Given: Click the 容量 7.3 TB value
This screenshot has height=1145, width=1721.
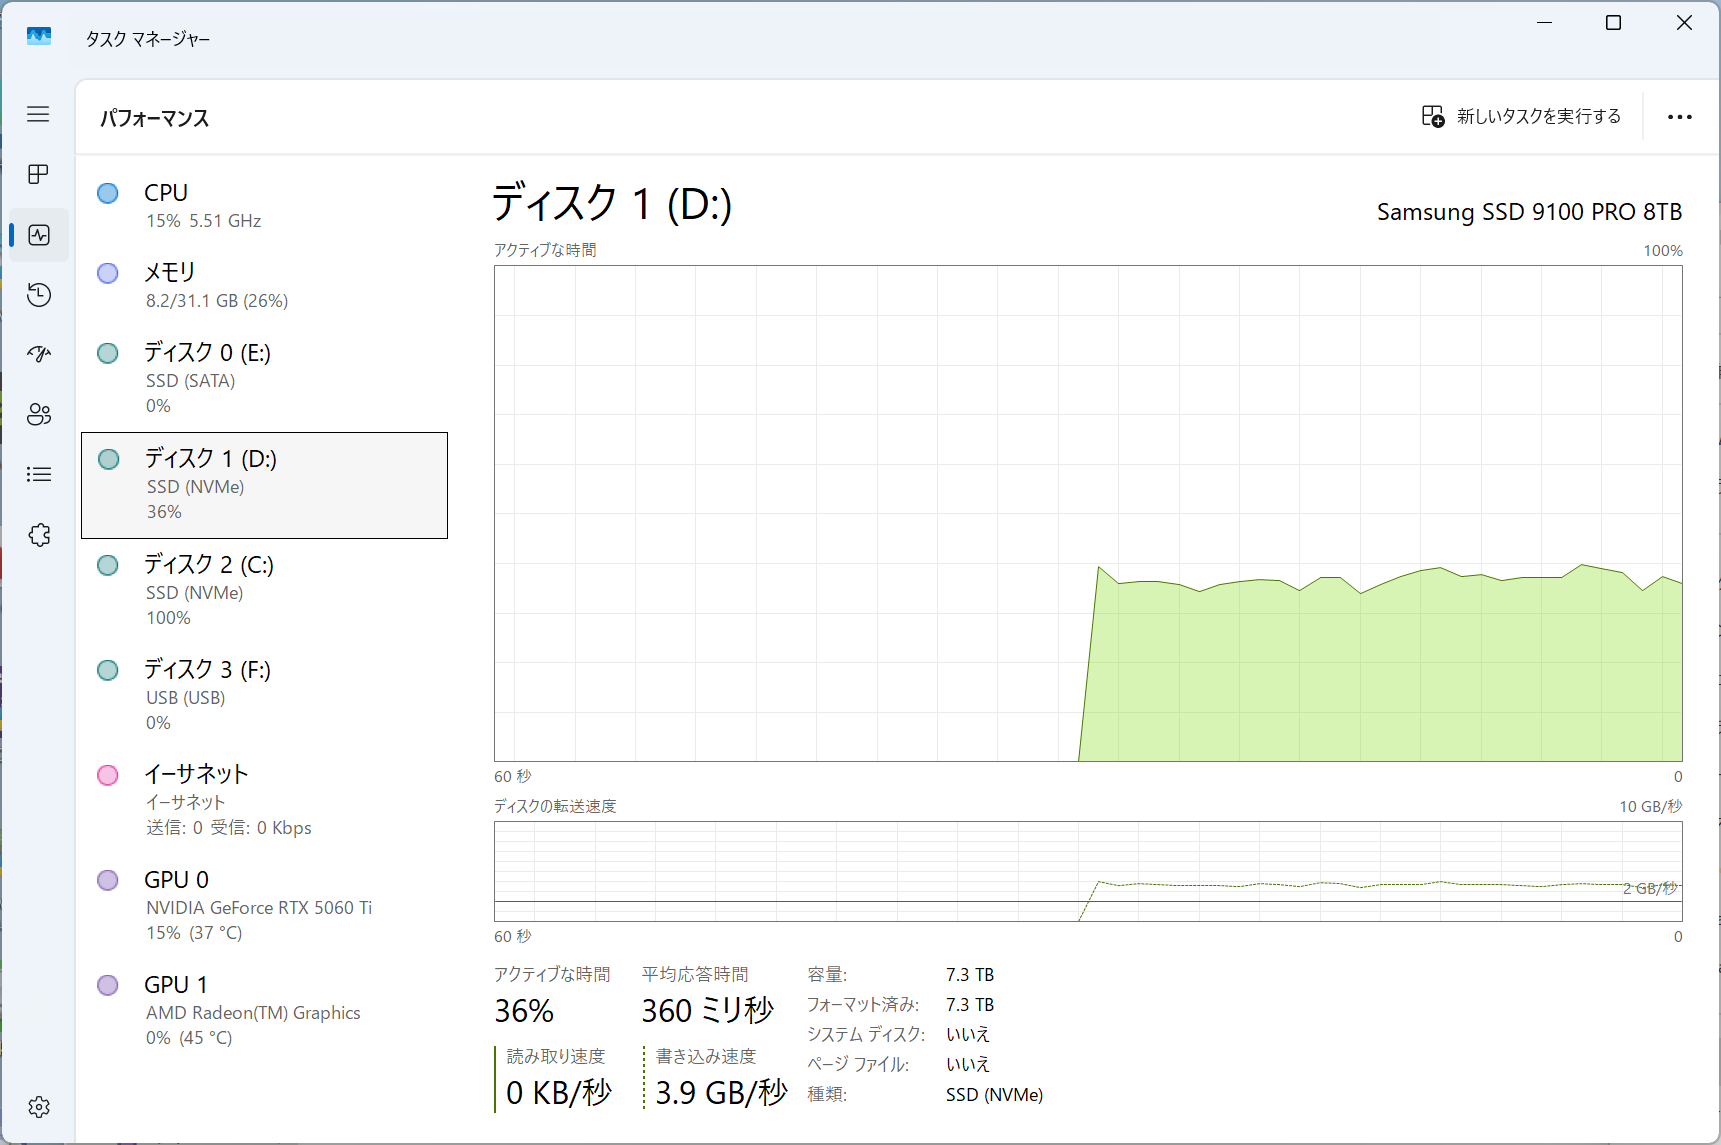Looking at the screenshot, I should 970,975.
